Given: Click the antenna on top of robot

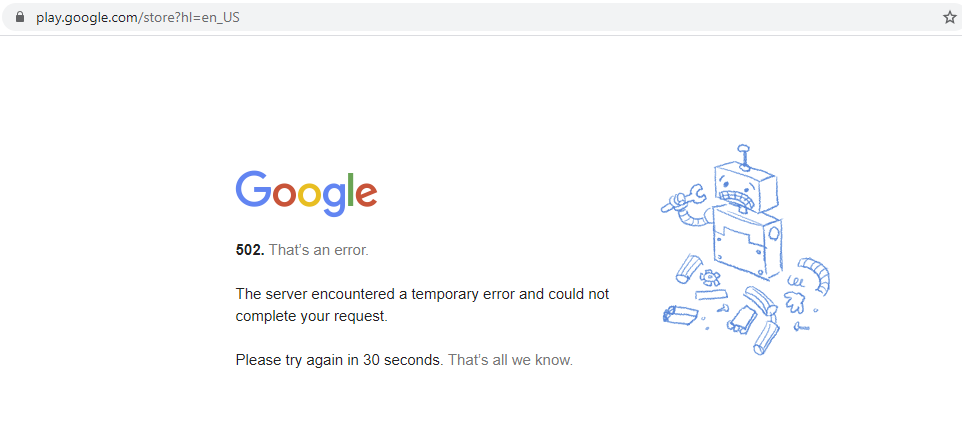Looking at the screenshot, I should pyautogui.click(x=745, y=157).
